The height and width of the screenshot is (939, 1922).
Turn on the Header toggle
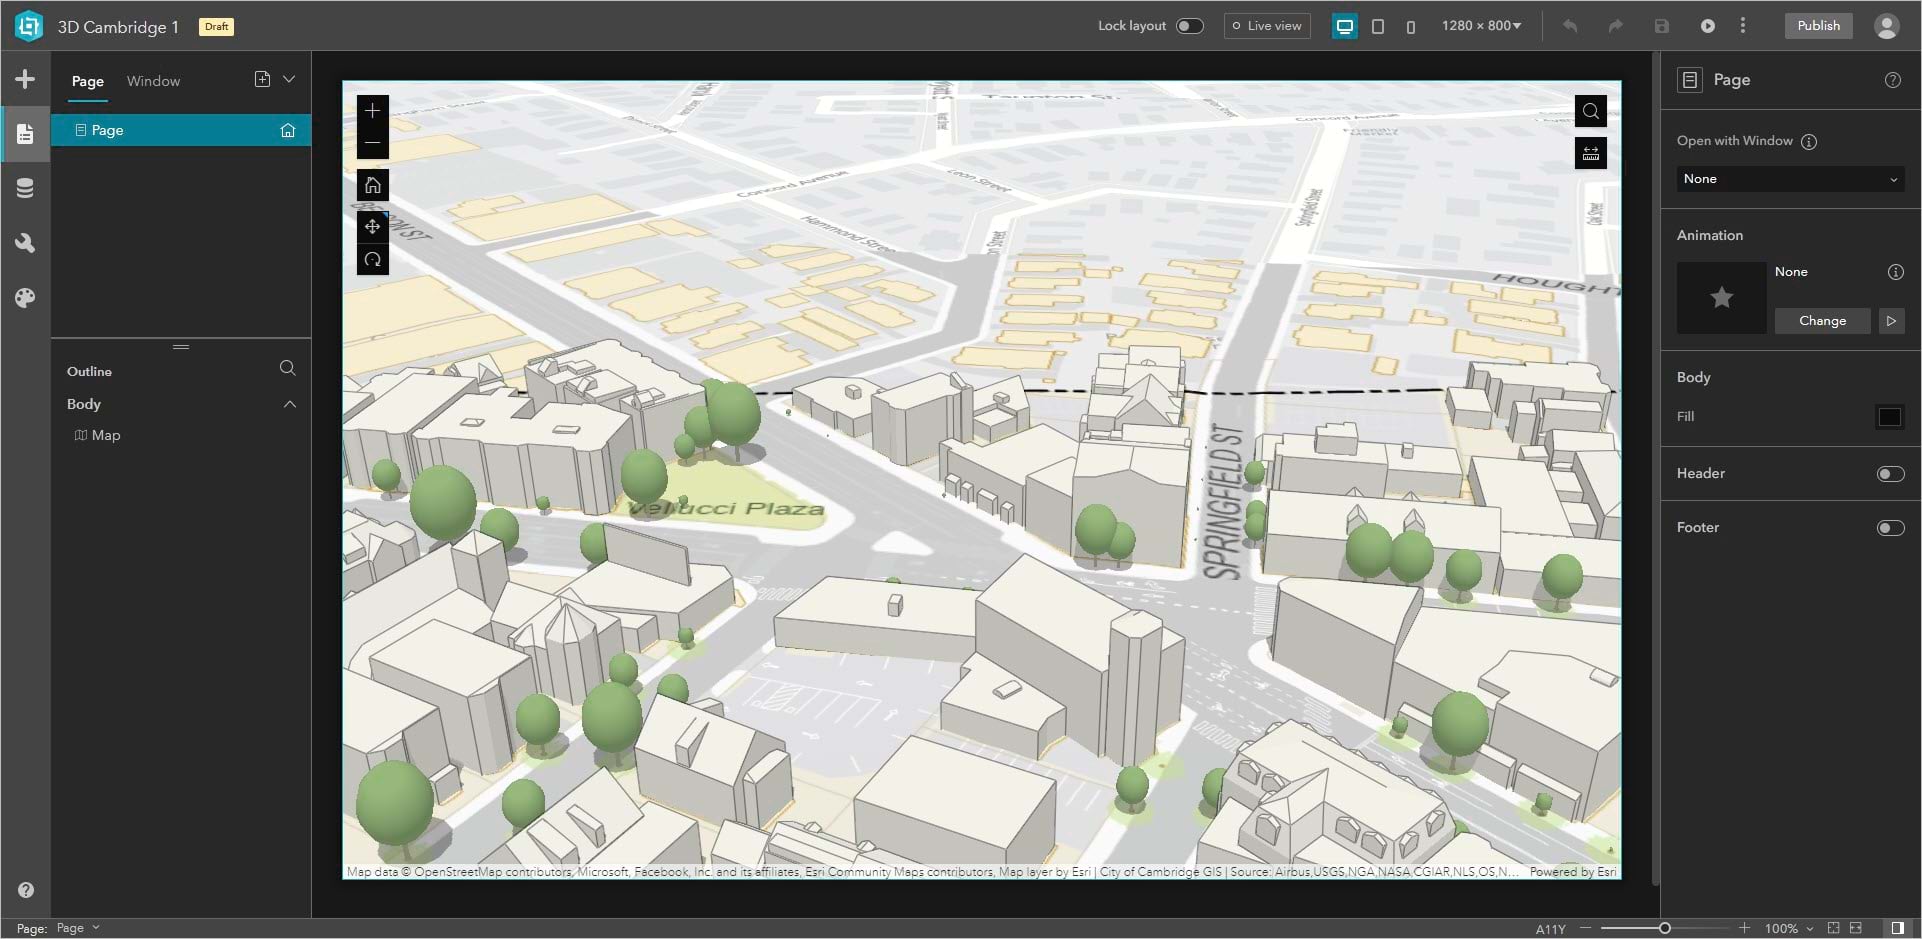pos(1889,473)
